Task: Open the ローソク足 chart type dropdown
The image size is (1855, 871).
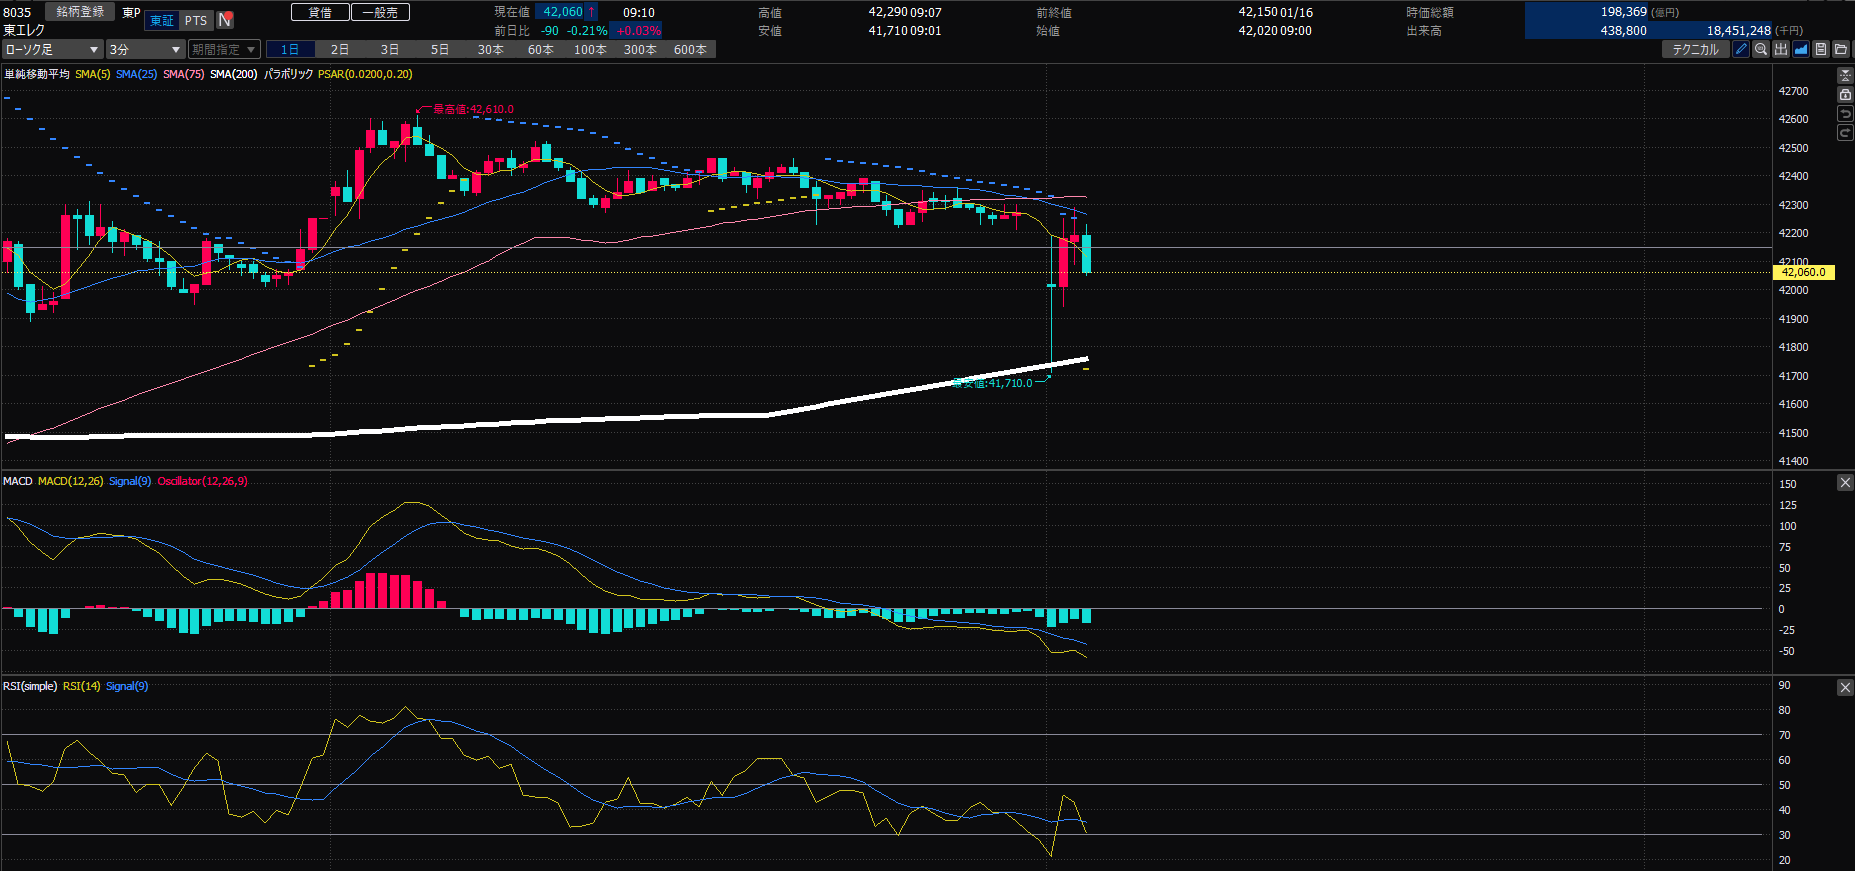Action: point(52,49)
